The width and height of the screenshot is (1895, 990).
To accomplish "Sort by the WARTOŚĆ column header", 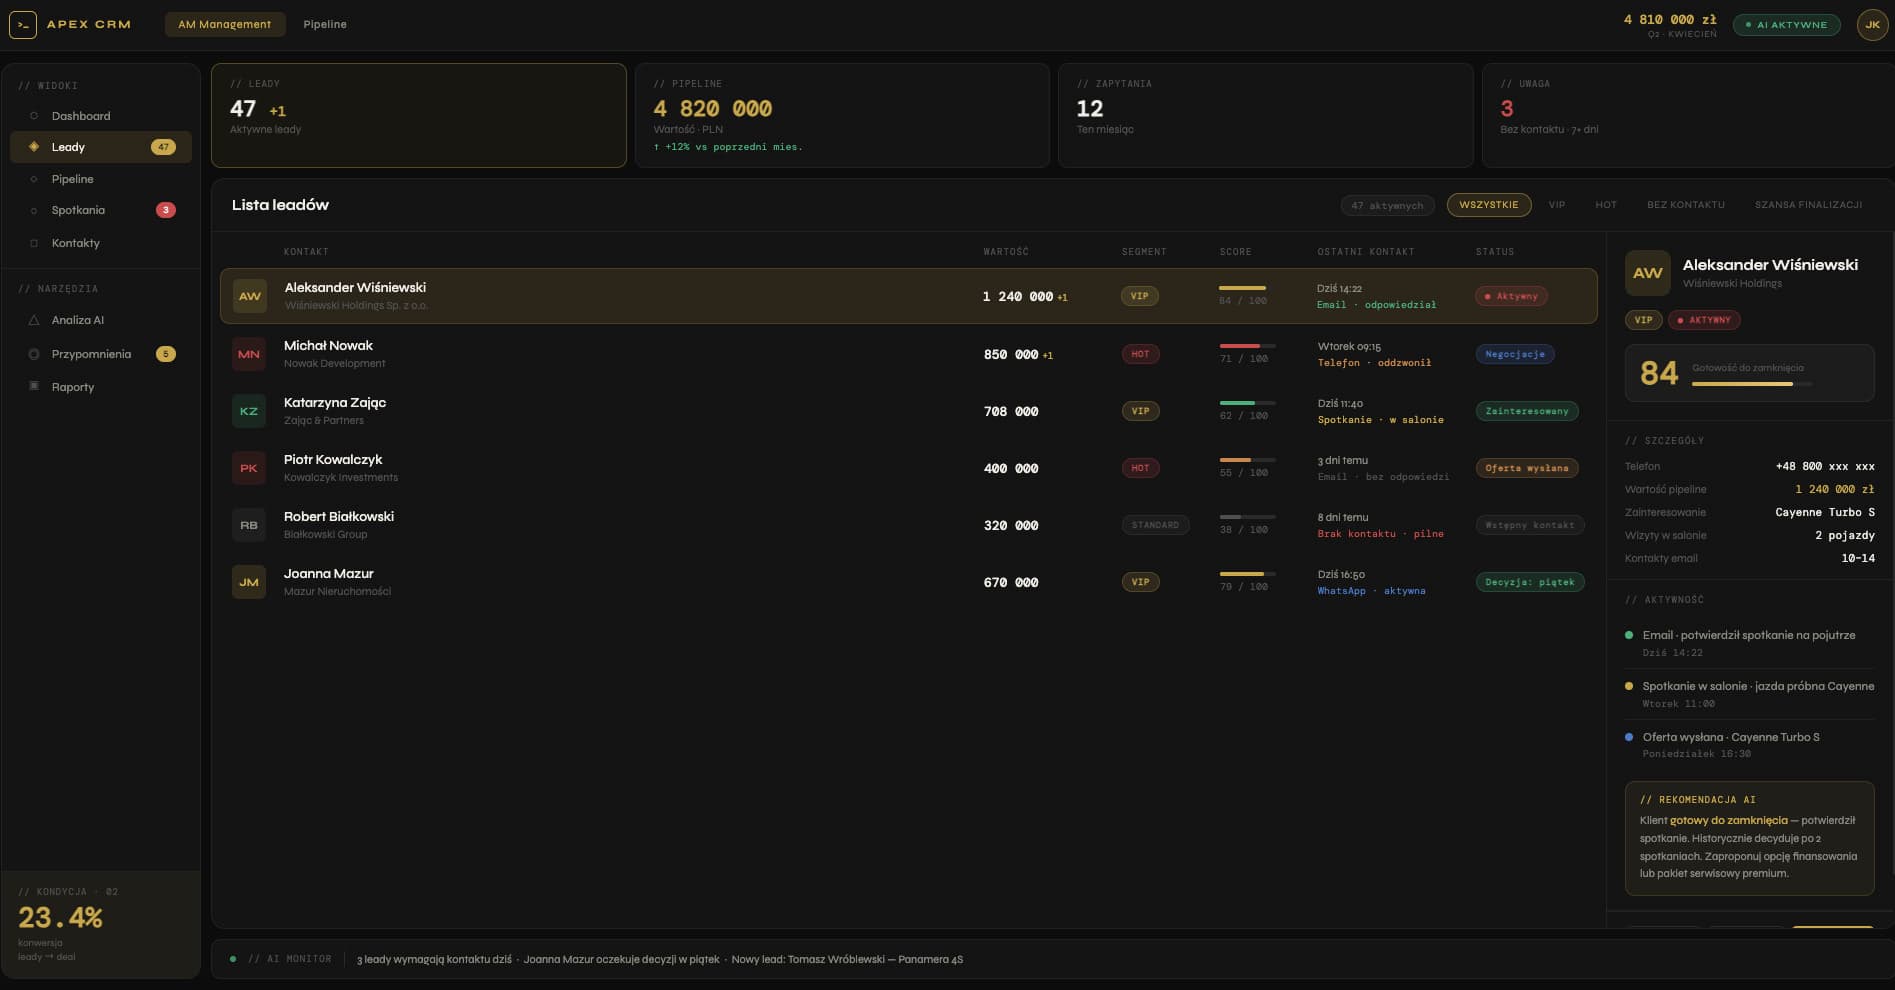I will [x=1006, y=252].
